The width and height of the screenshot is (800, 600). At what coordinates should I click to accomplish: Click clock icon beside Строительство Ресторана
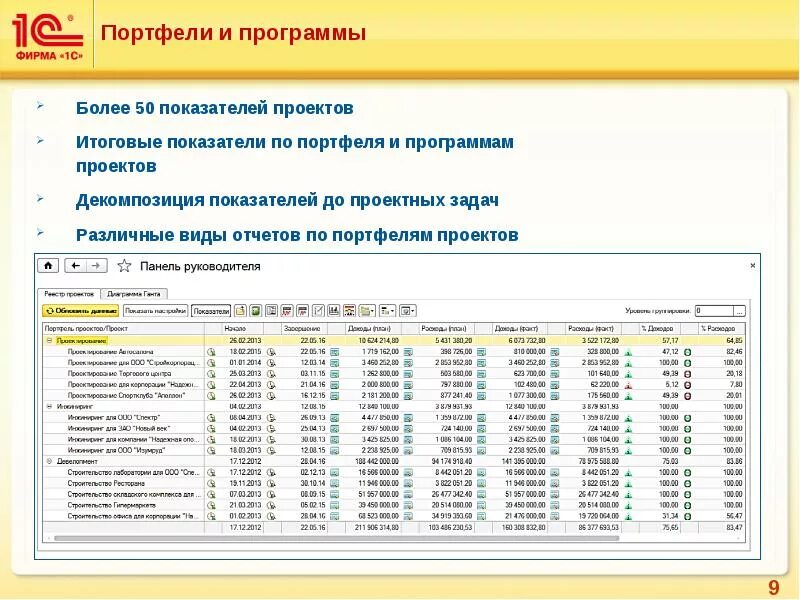pyautogui.click(x=211, y=483)
